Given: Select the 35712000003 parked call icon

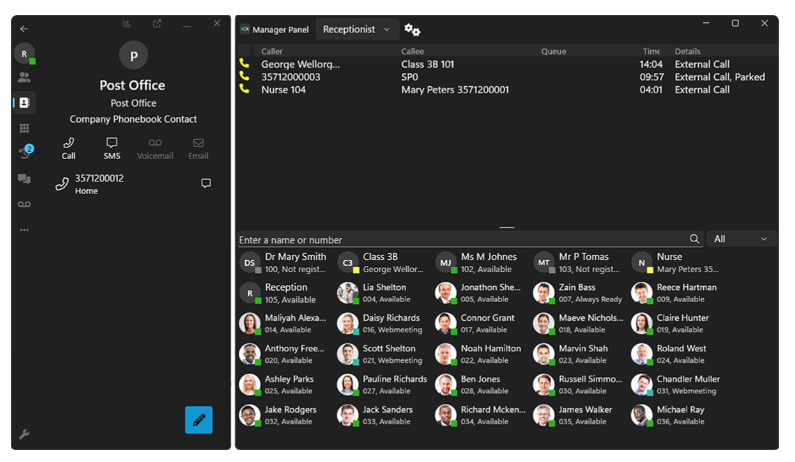Looking at the screenshot, I should [244, 76].
